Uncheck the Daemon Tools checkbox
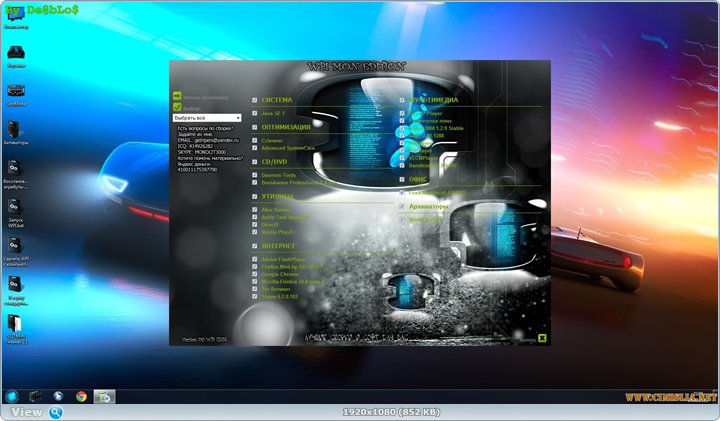The height and width of the screenshot is (421, 720). coord(255,175)
